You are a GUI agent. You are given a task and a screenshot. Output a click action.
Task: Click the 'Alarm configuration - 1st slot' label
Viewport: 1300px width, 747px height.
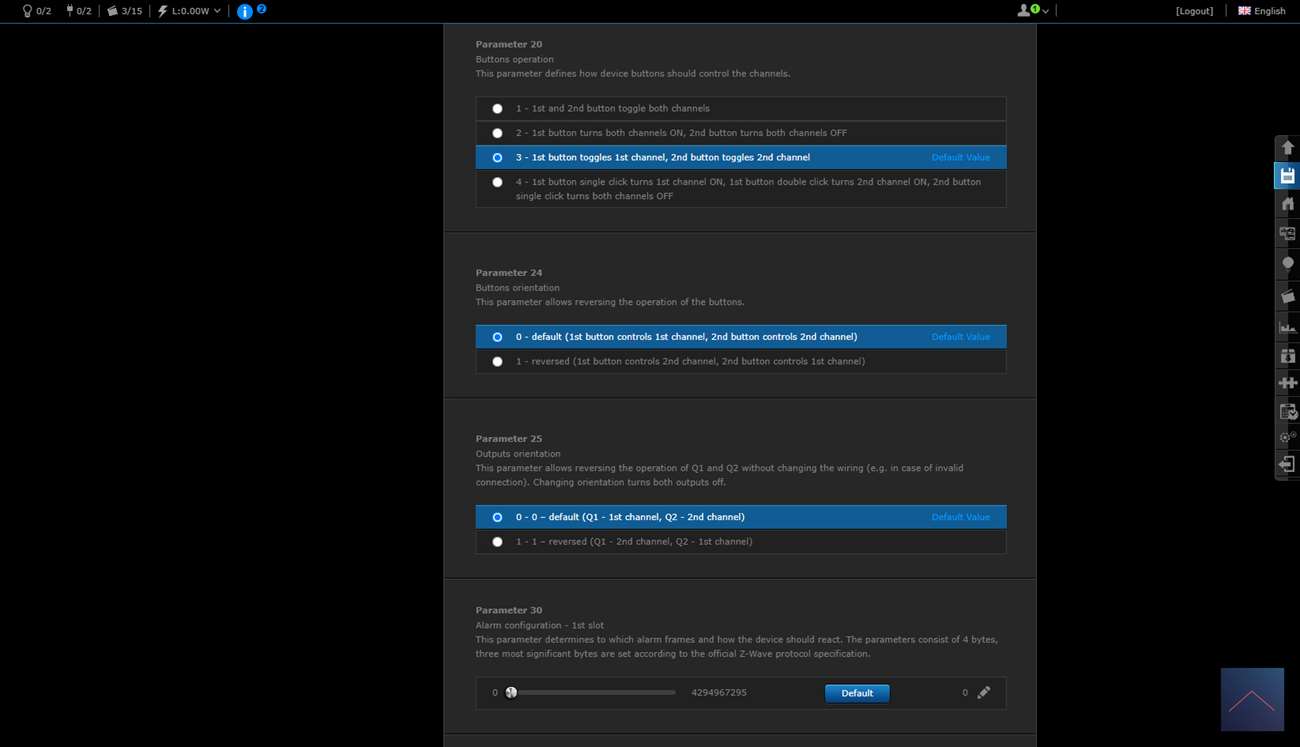[x=540, y=625]
